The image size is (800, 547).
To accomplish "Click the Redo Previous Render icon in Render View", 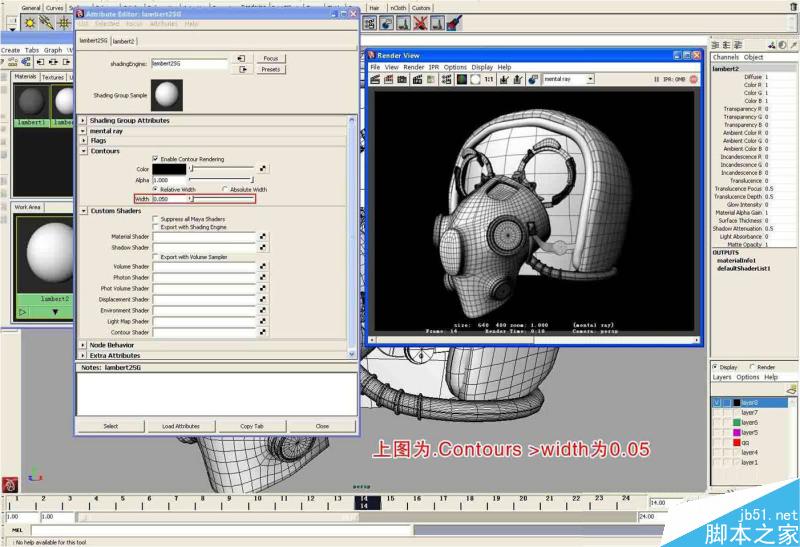I will coord(376,79).
